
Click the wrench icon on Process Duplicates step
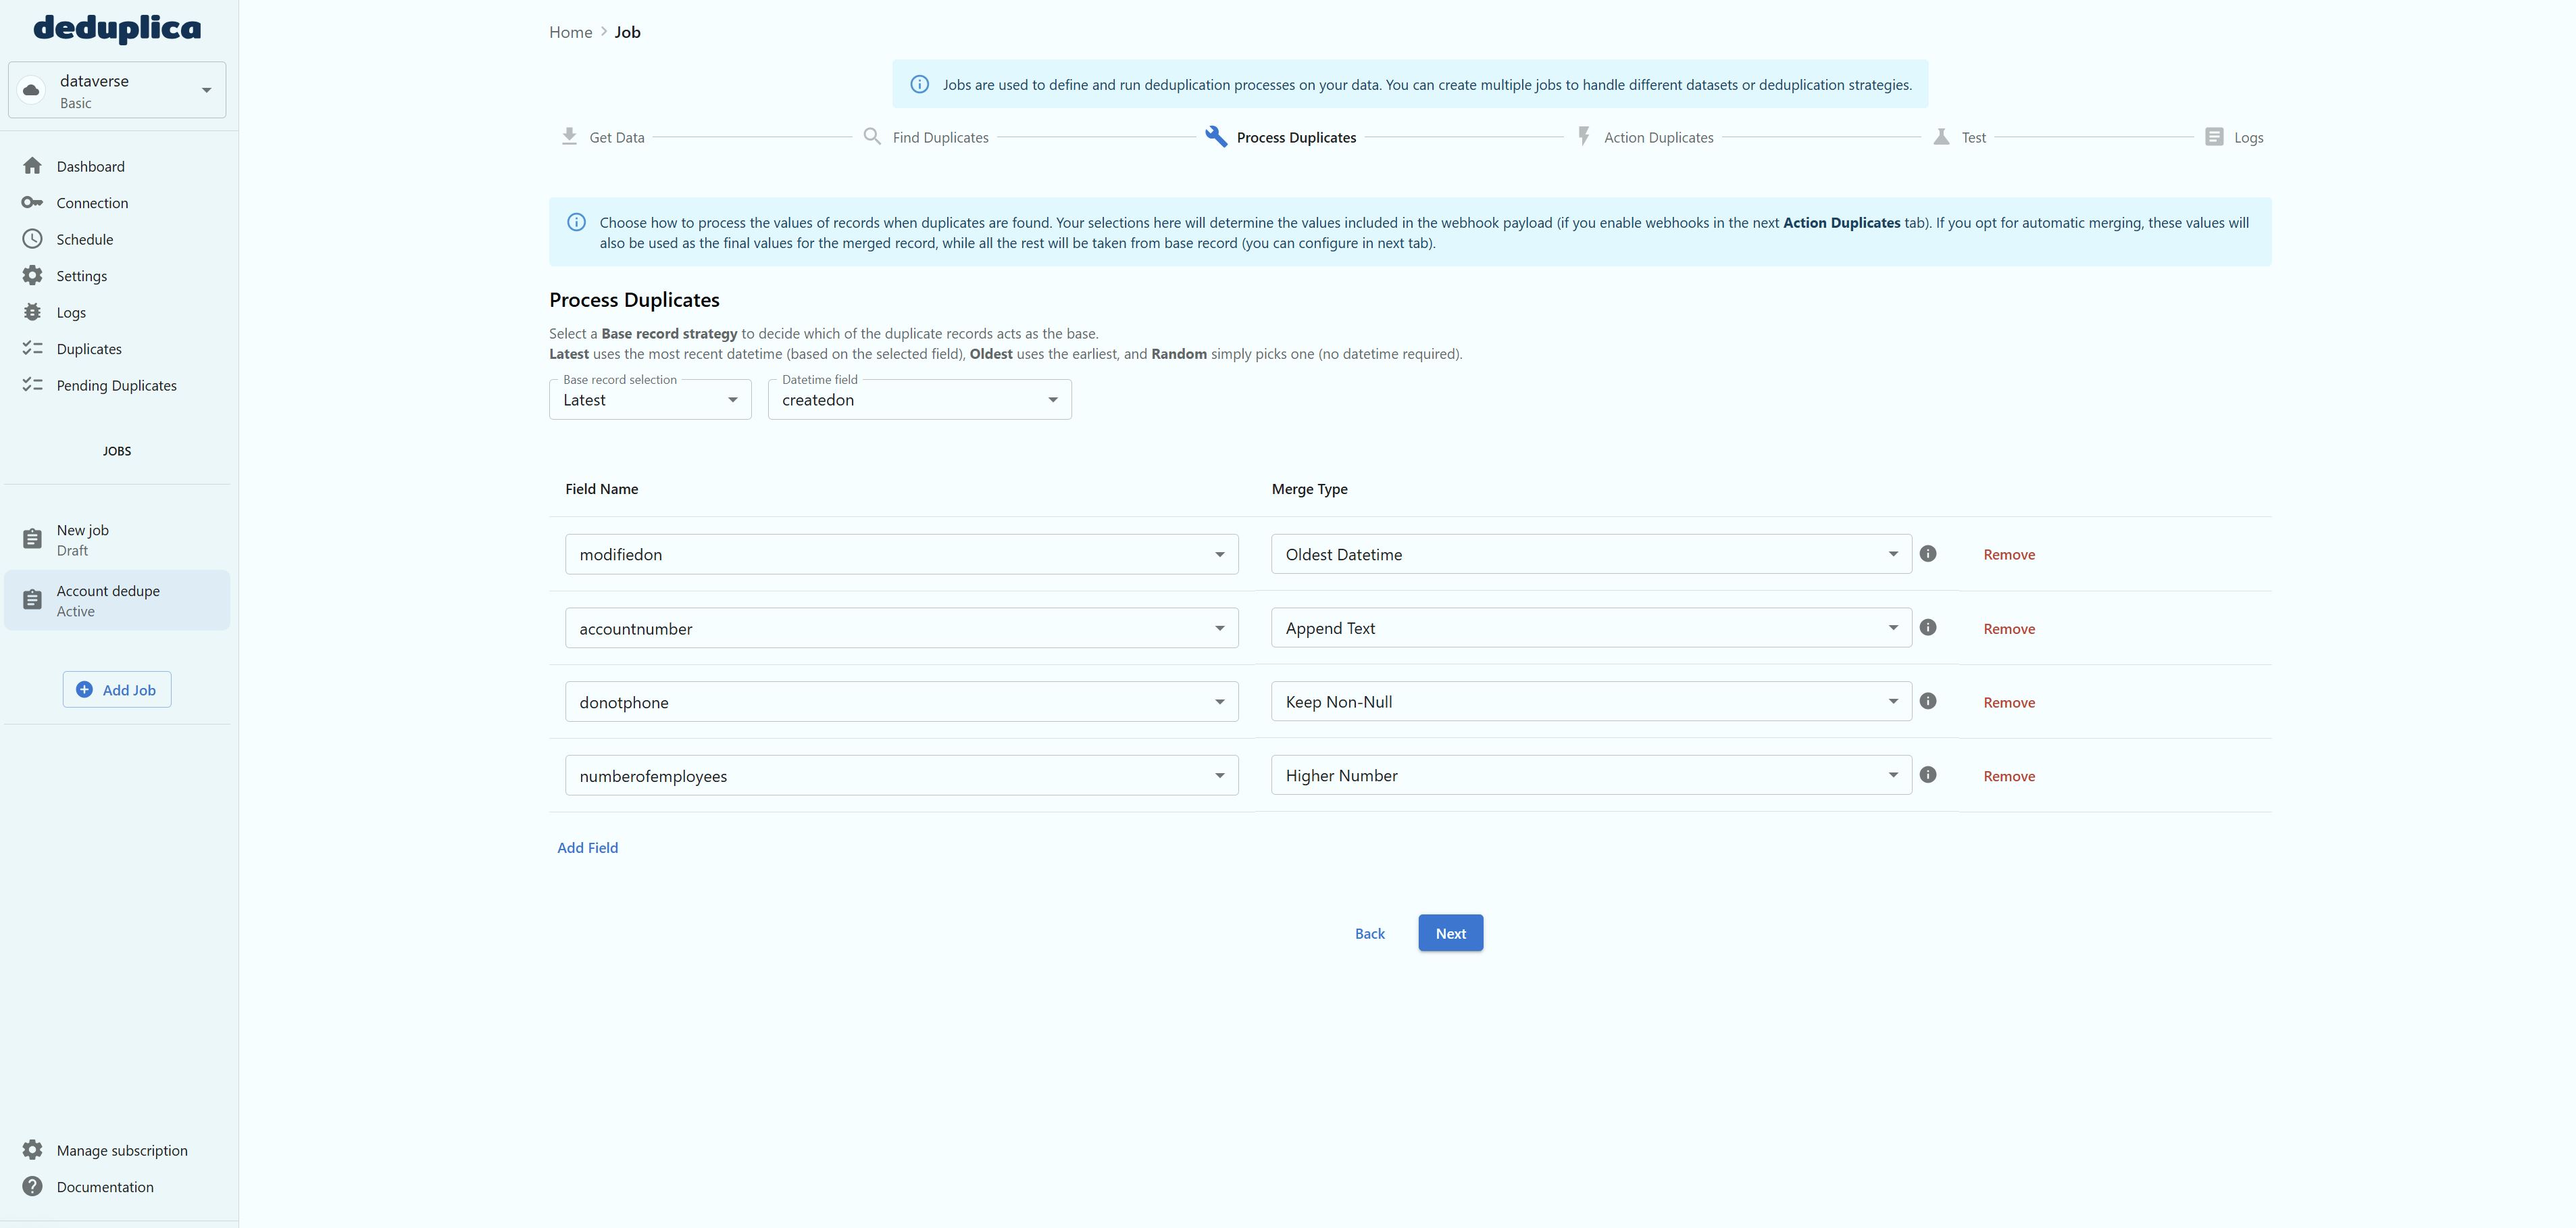tap(1215, 136)
